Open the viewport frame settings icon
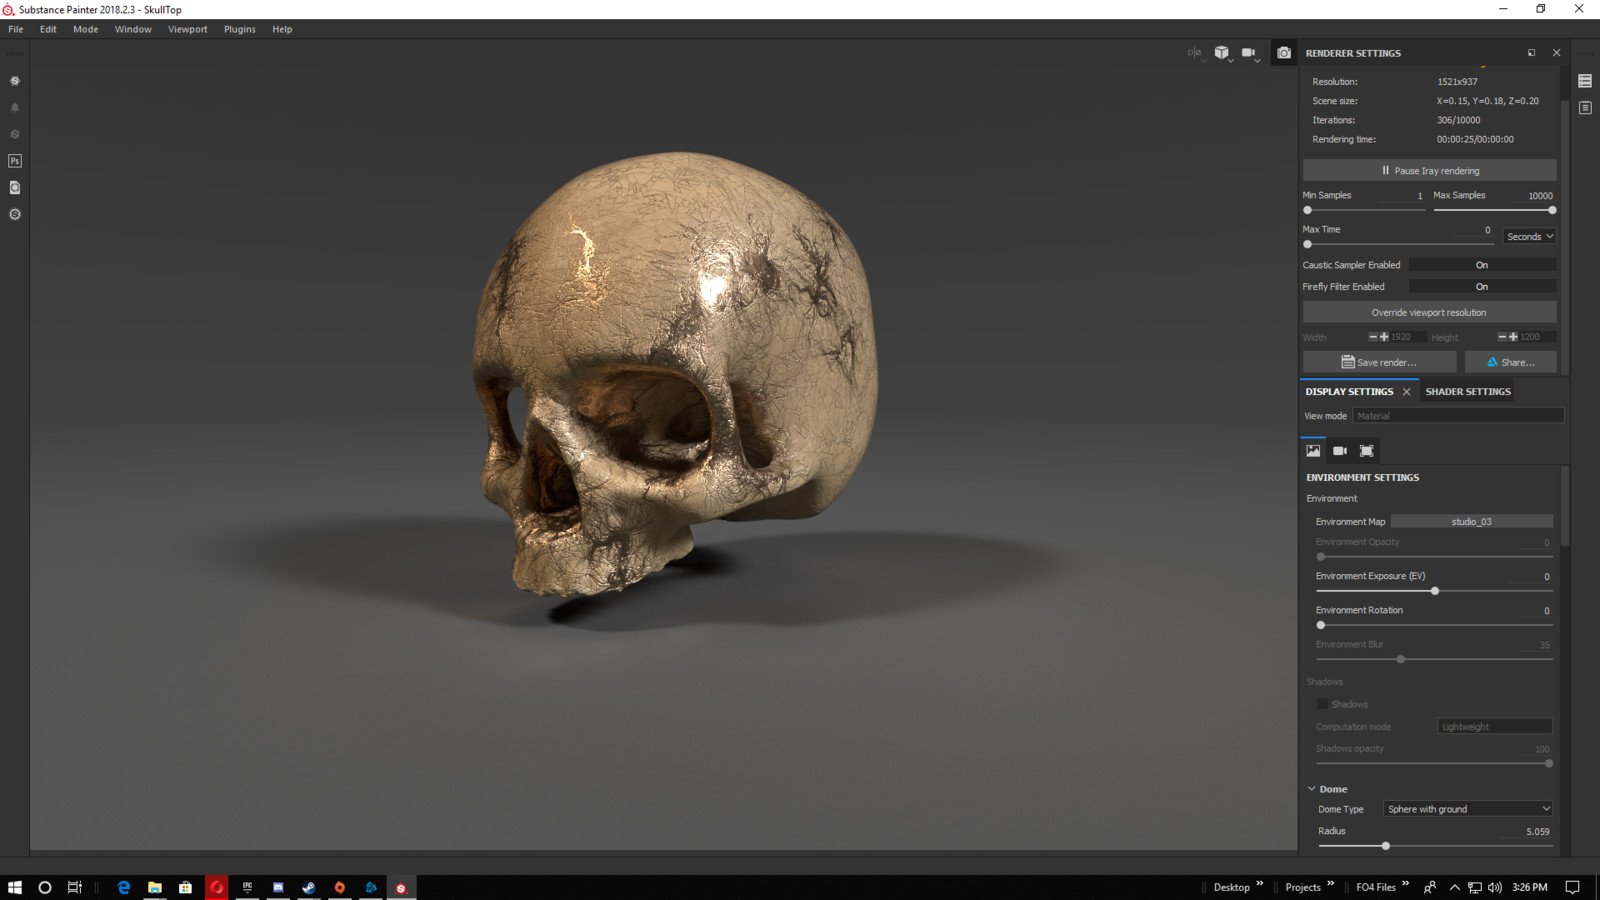The height and width of the screenshot is (900, 1600). point(1366,451)
